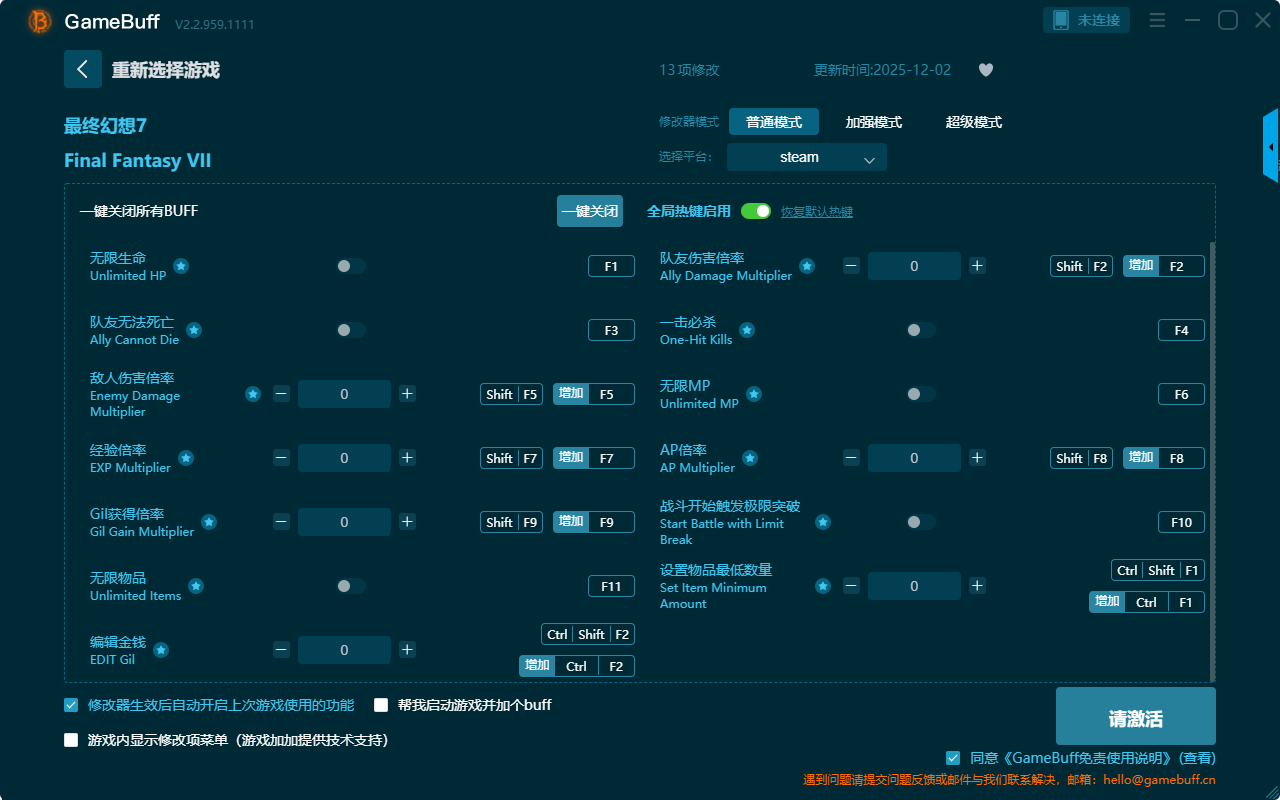Click the heart favorite icon
This screenshot has height=800, width=1280.
tap(985, 70)
